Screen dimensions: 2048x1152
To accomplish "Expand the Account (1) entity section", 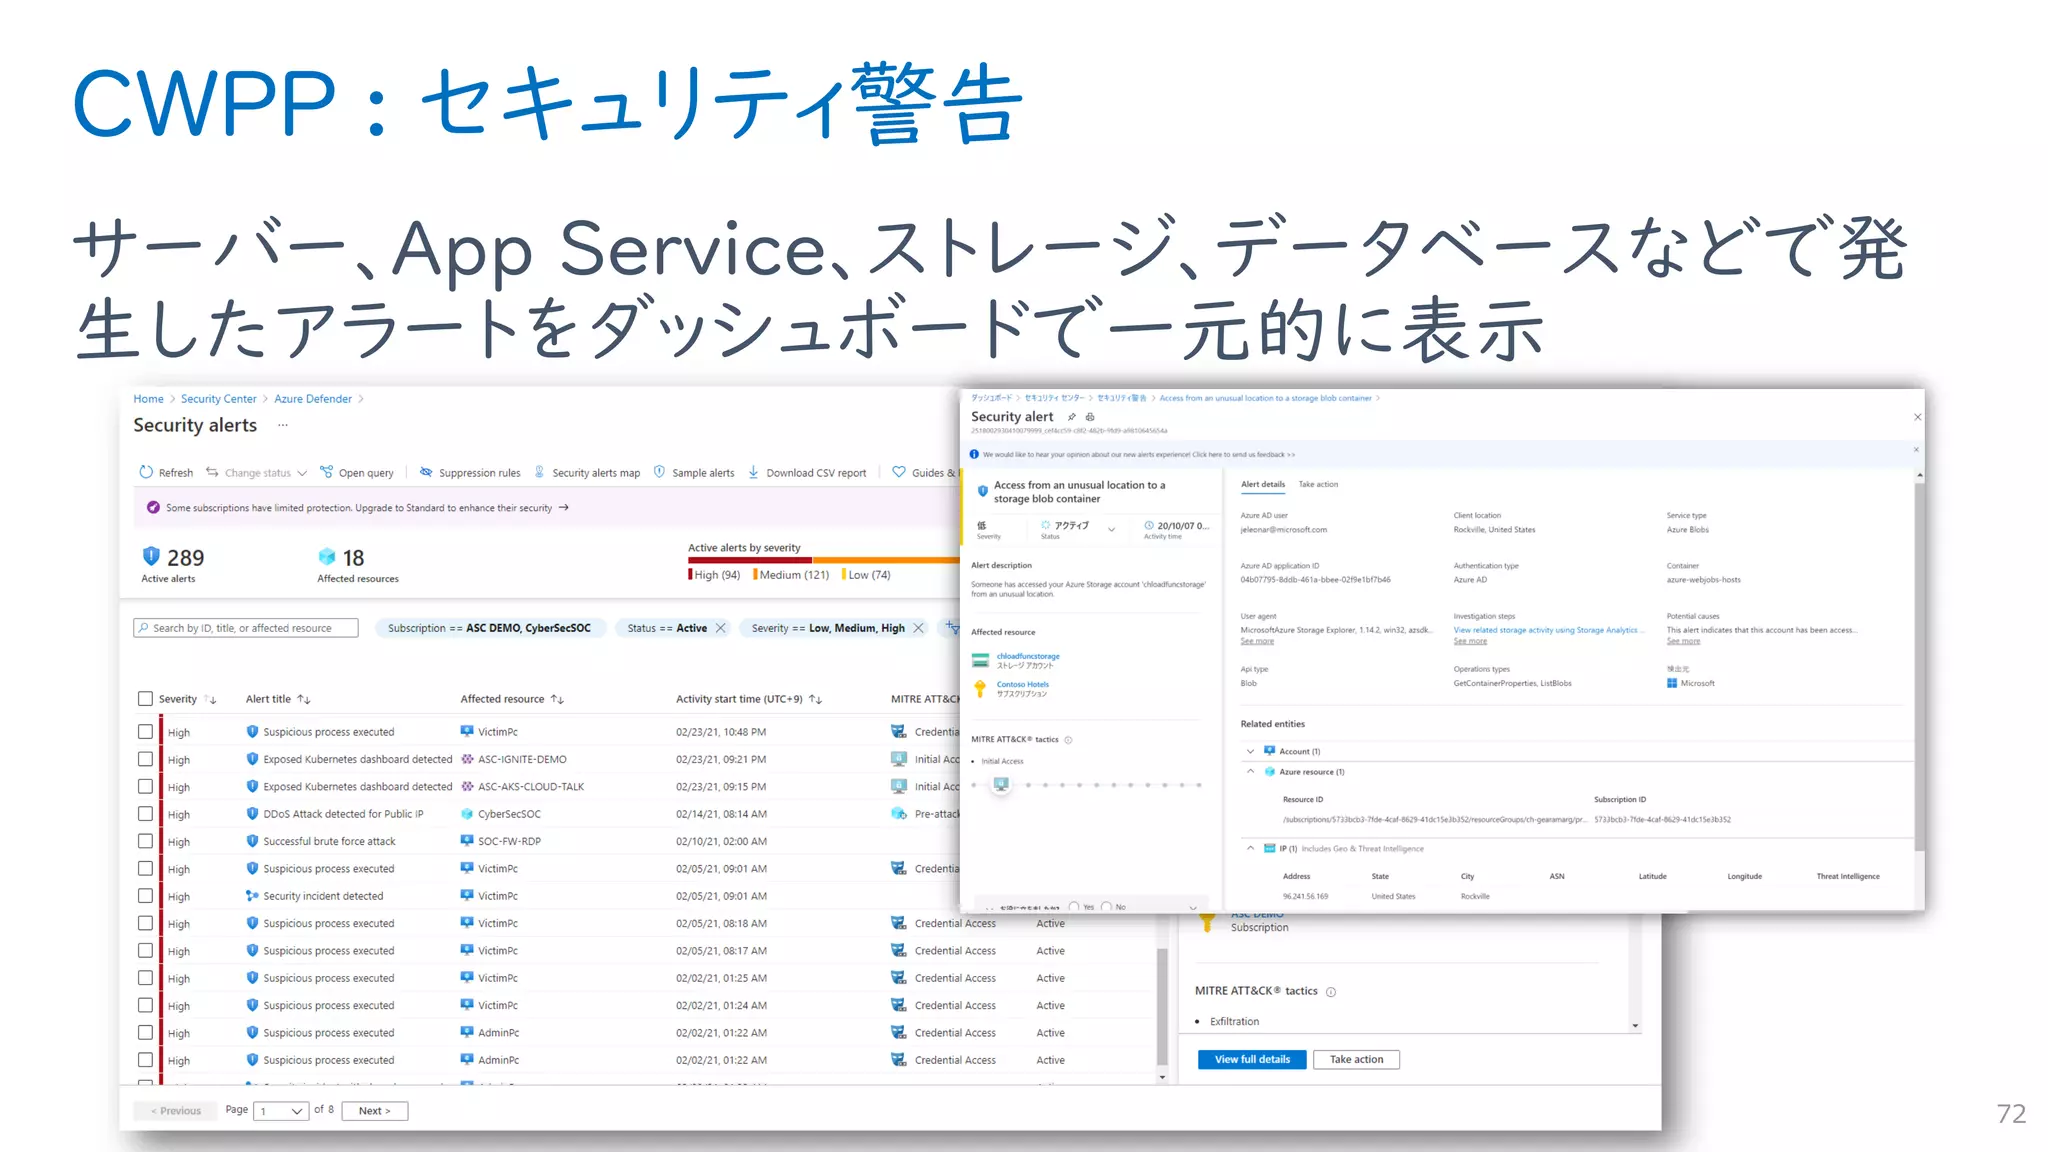I will pyautogui.click(x=1250, y=751).
